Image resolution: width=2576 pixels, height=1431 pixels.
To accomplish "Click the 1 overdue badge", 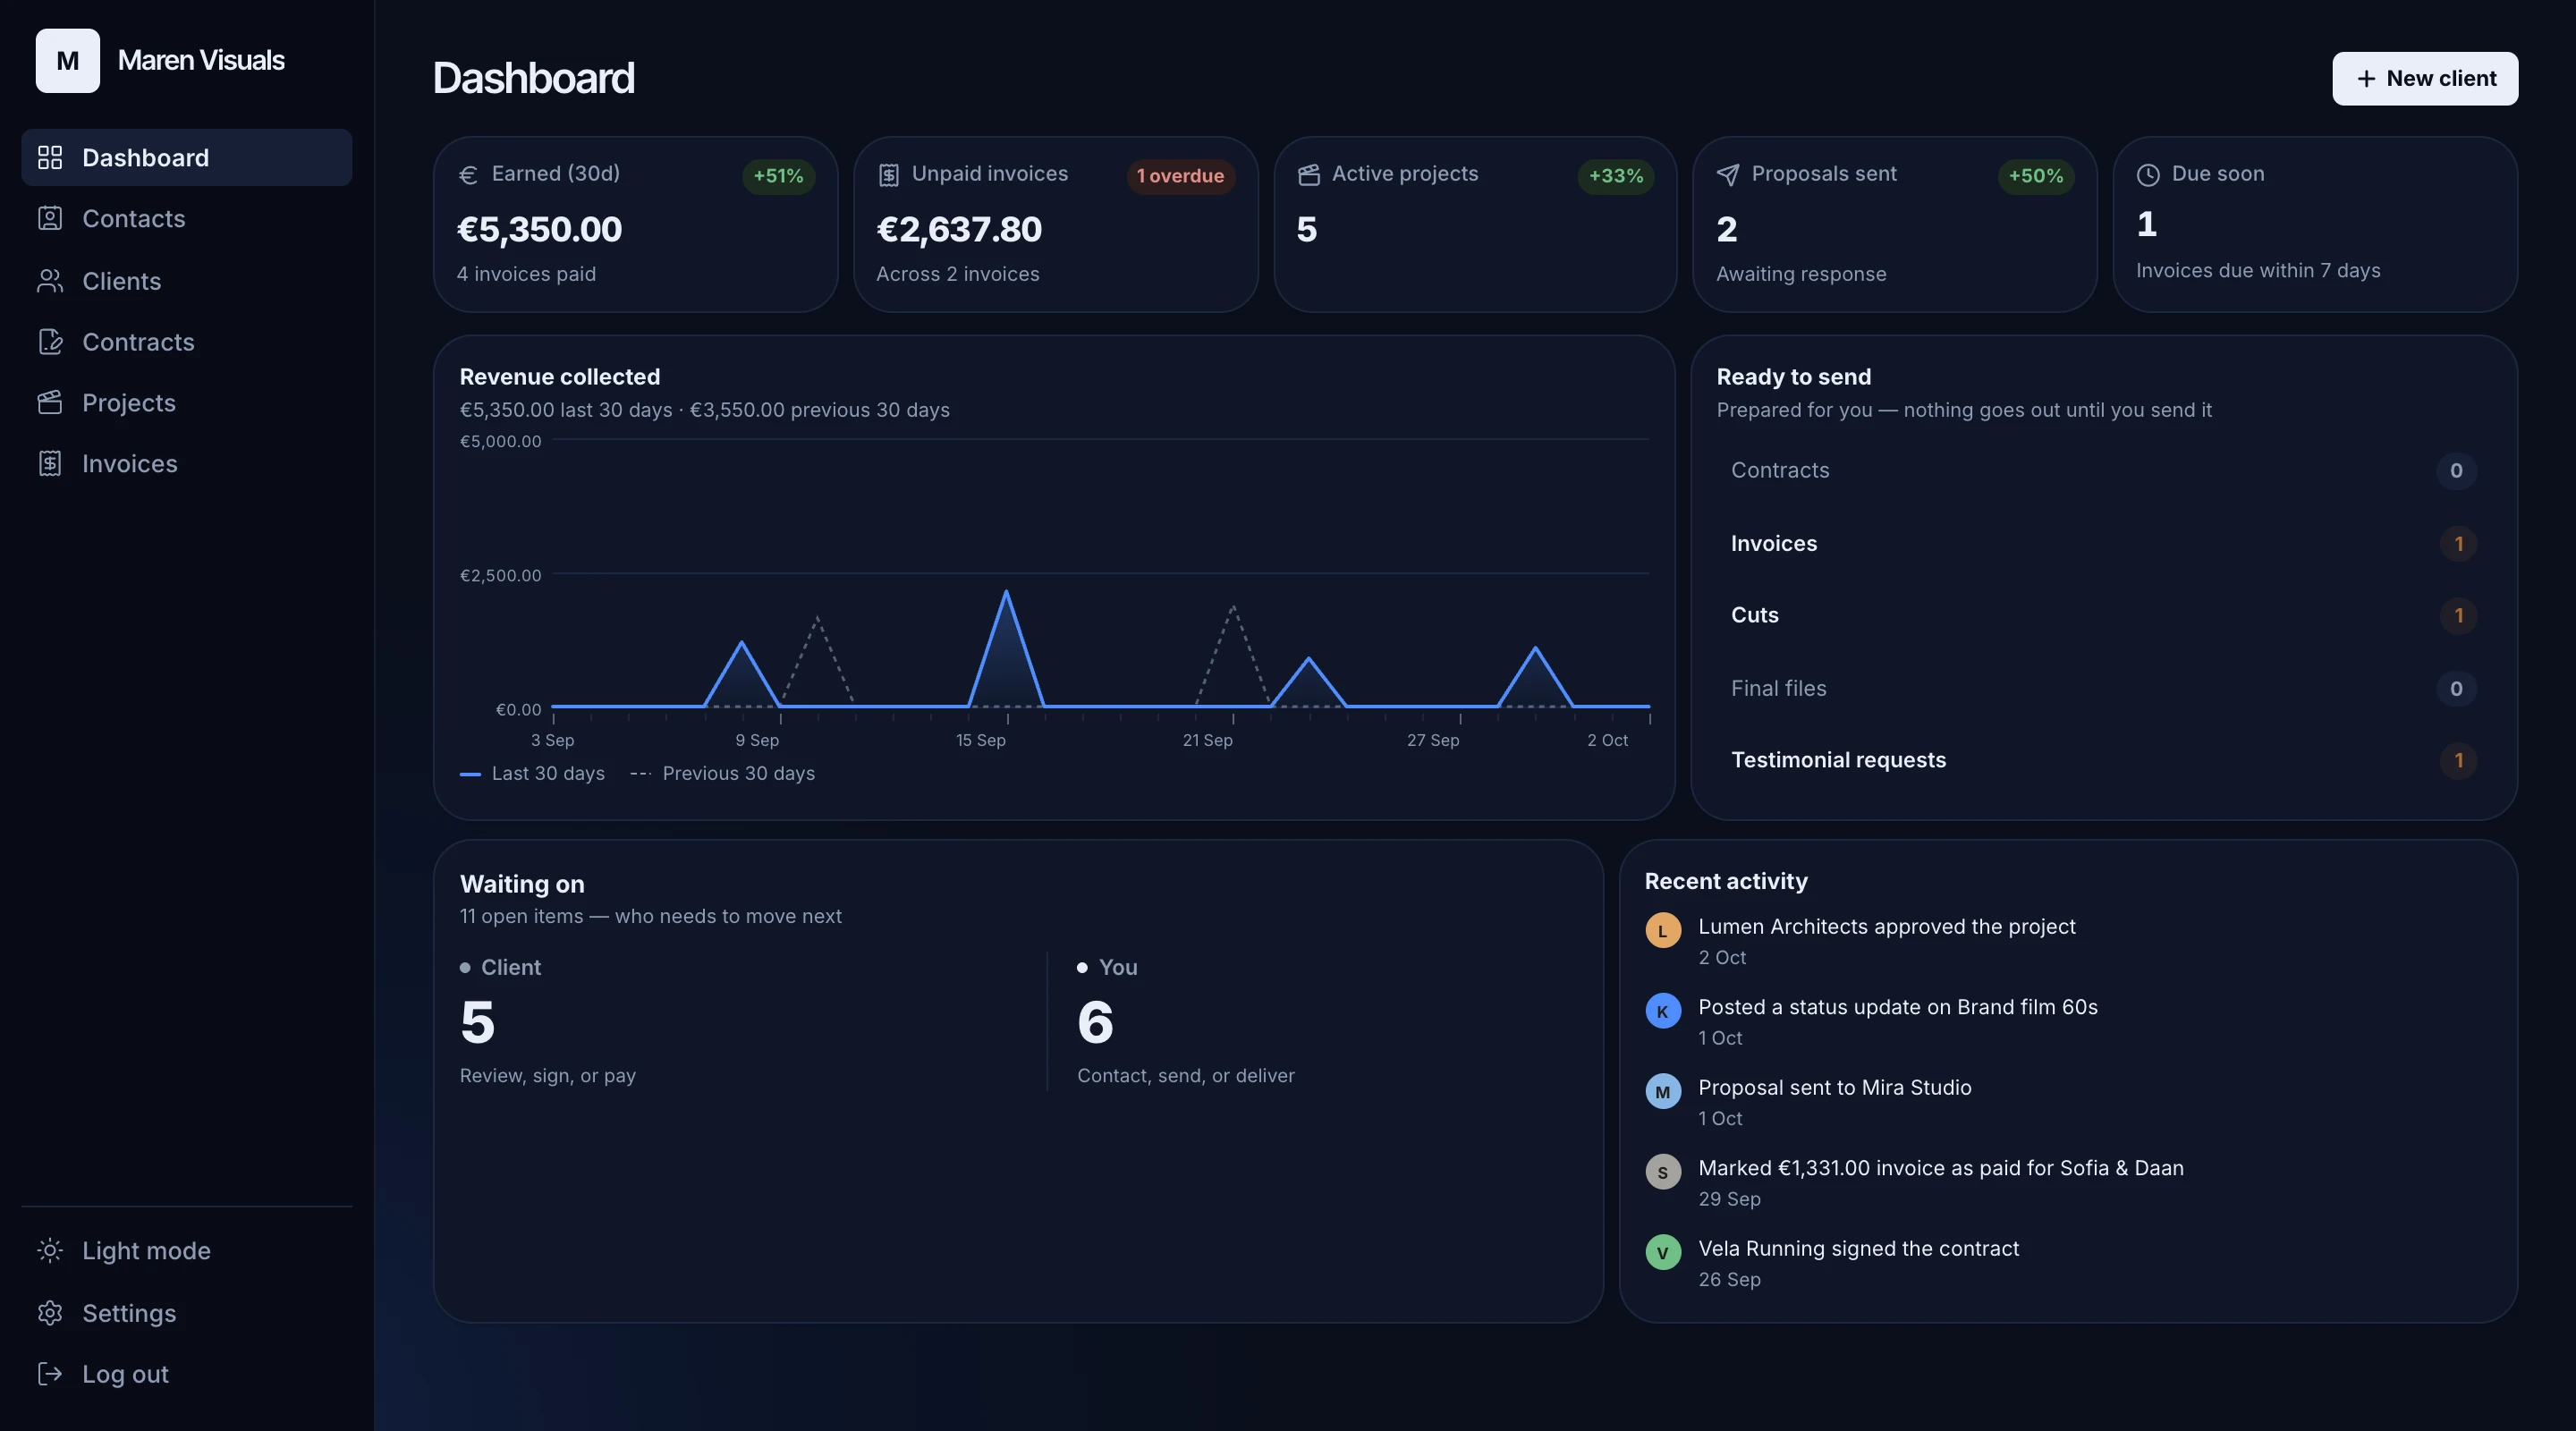I will [1180, 176].
